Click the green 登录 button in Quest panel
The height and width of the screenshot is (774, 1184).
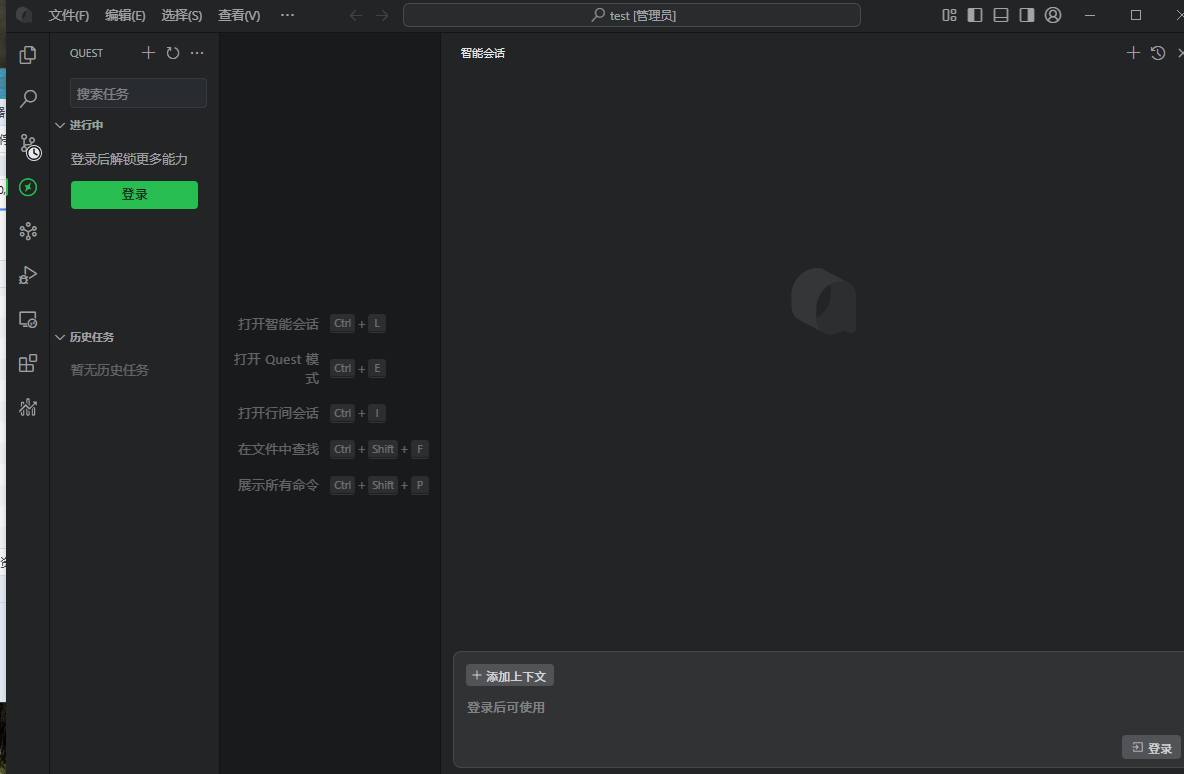[x=134, y=195]
